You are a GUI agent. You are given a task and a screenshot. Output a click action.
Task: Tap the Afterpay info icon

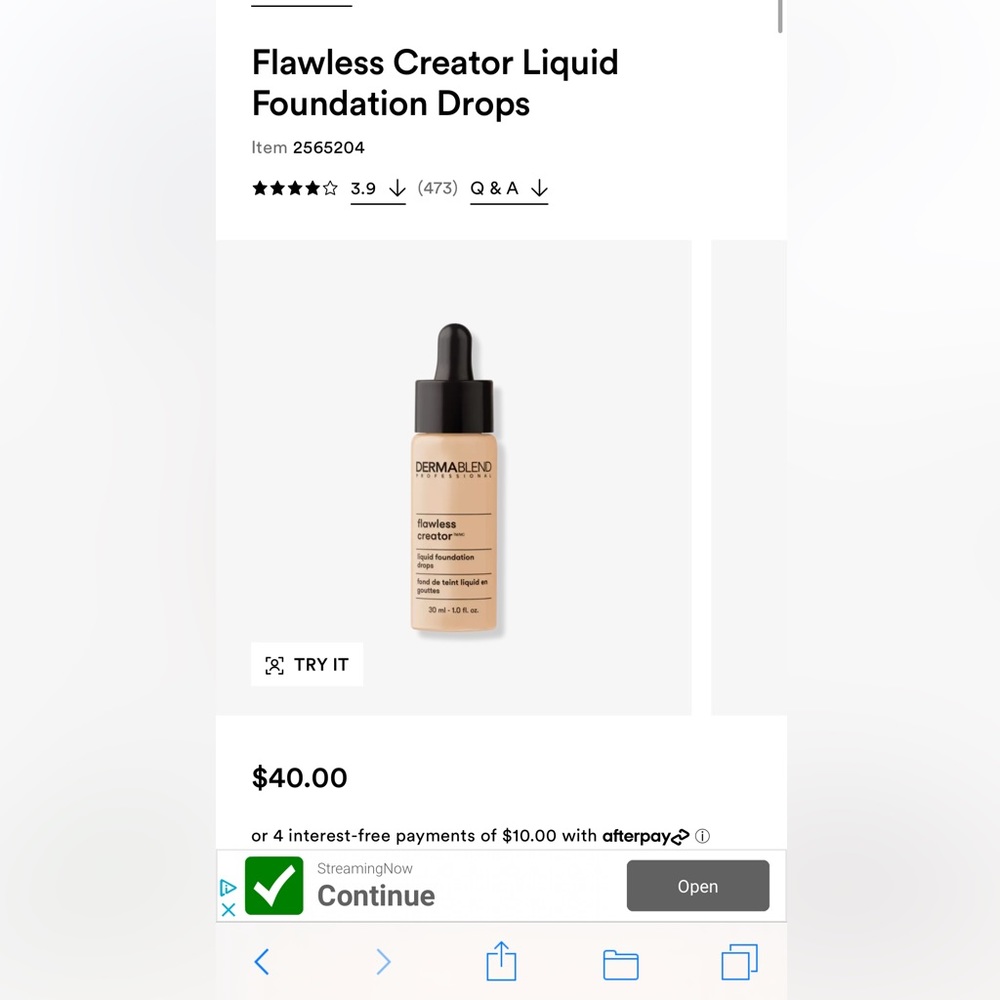704,836
